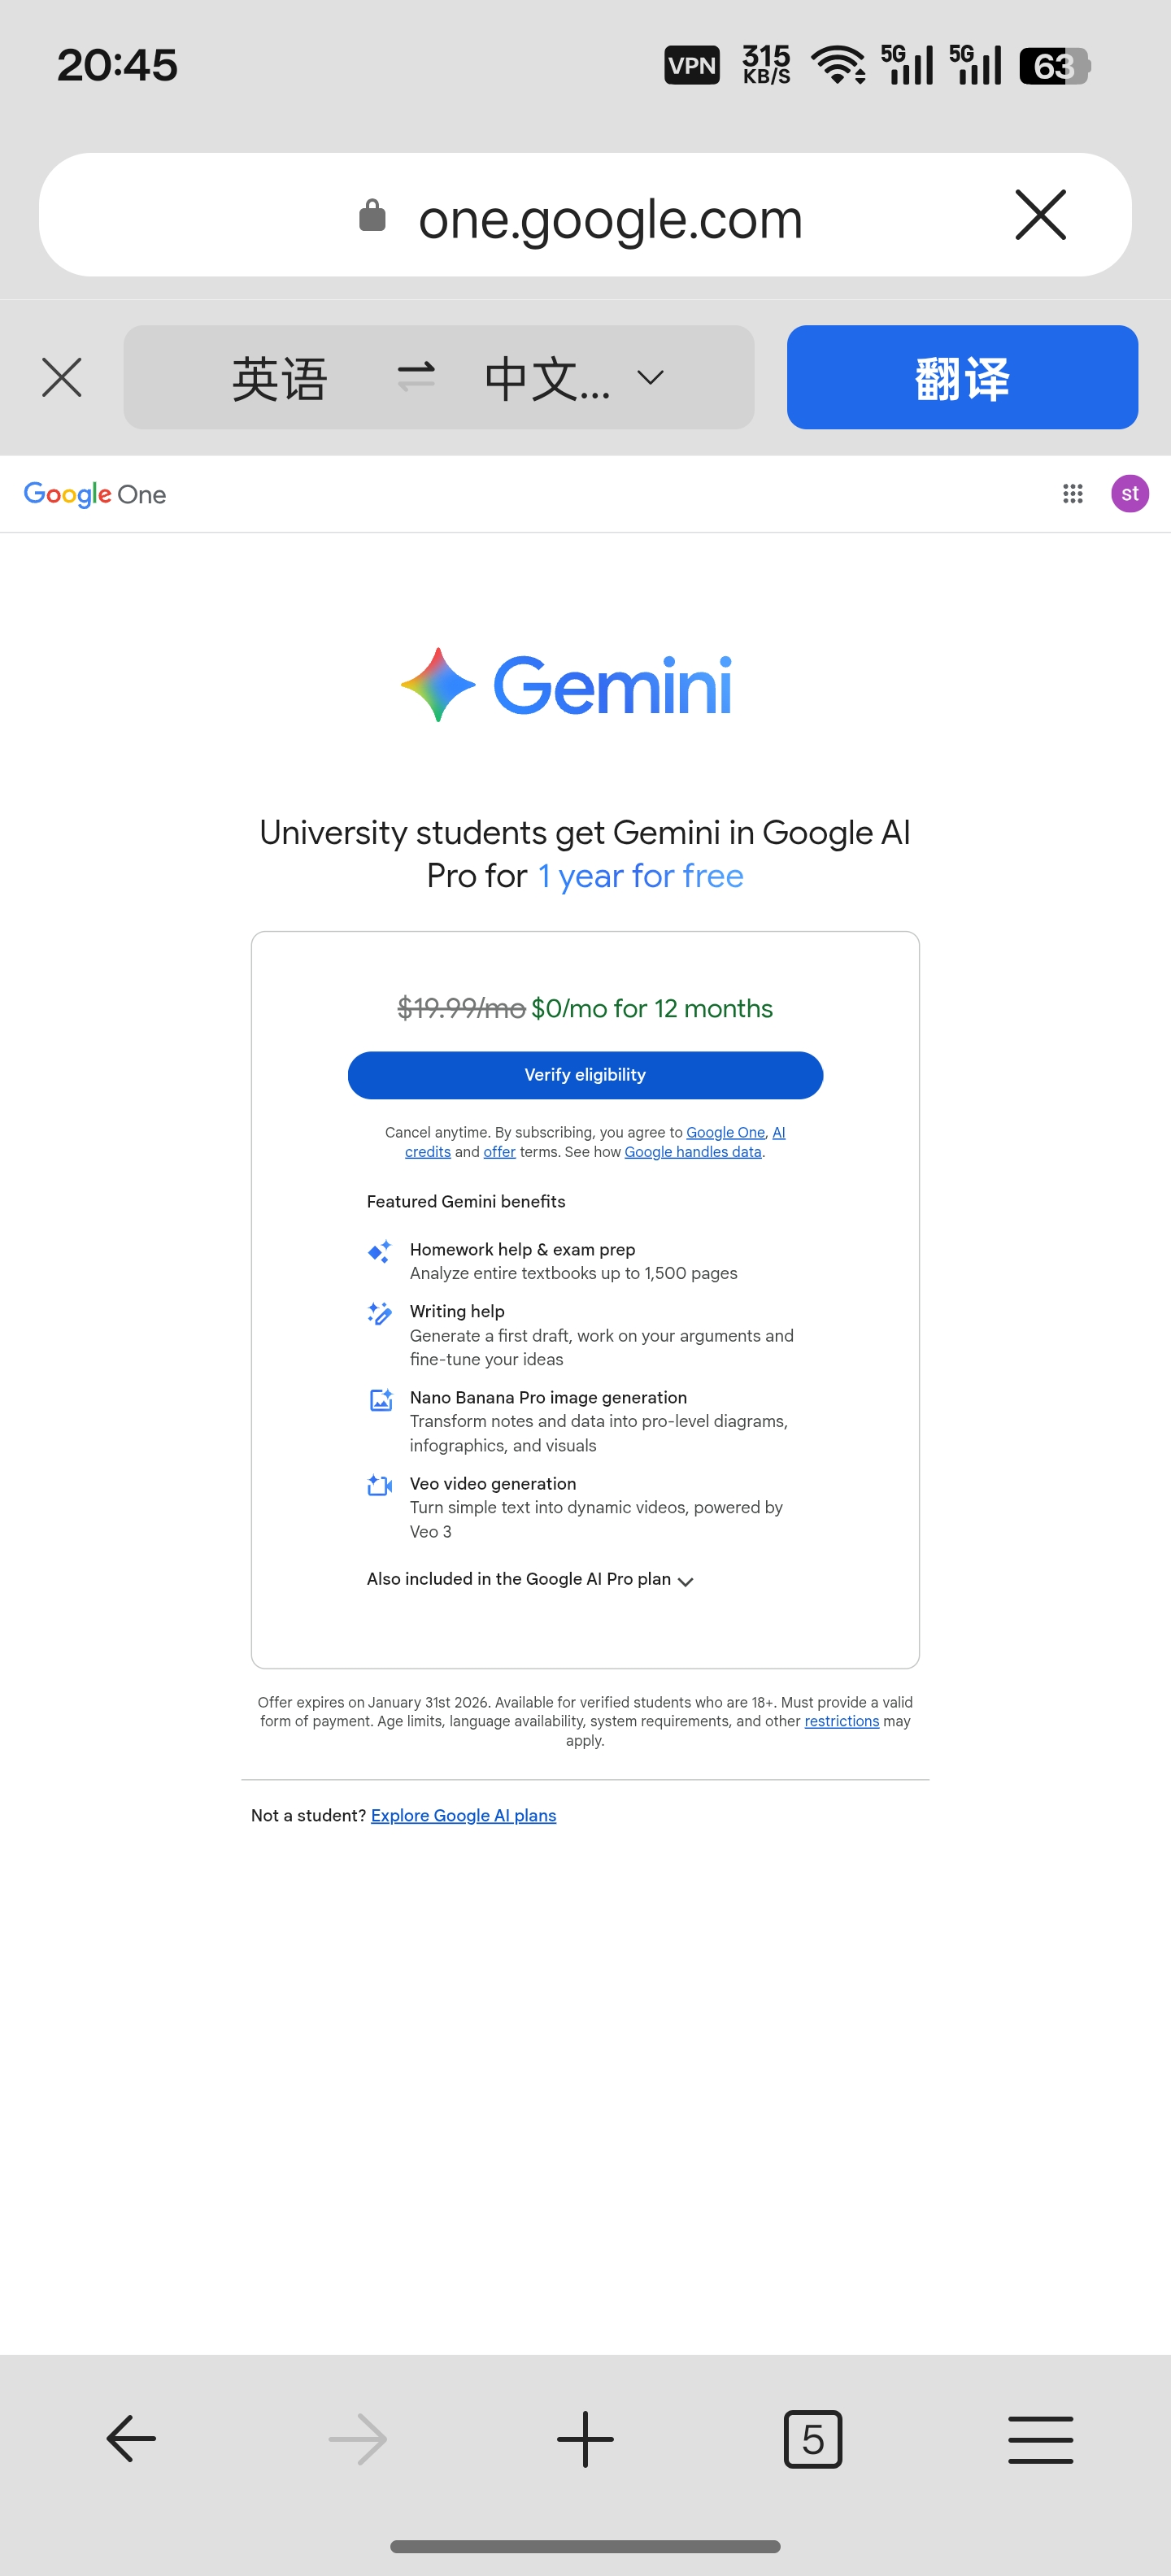This screenshot has width=1171, height=2576.
Task: Follow 'Google handles data' link
Action: click(x=692, y=1152)
